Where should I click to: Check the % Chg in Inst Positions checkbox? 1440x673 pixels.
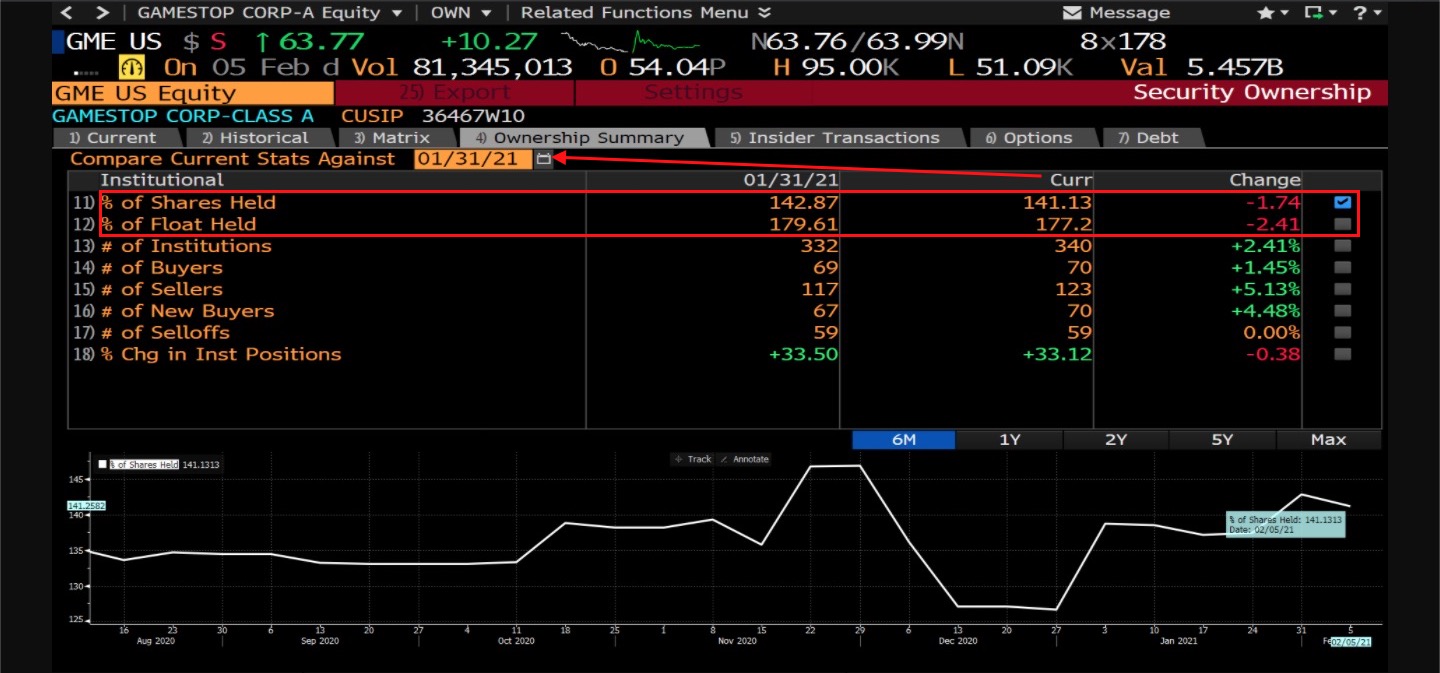pyautogui.click(x=1342, y=354)
